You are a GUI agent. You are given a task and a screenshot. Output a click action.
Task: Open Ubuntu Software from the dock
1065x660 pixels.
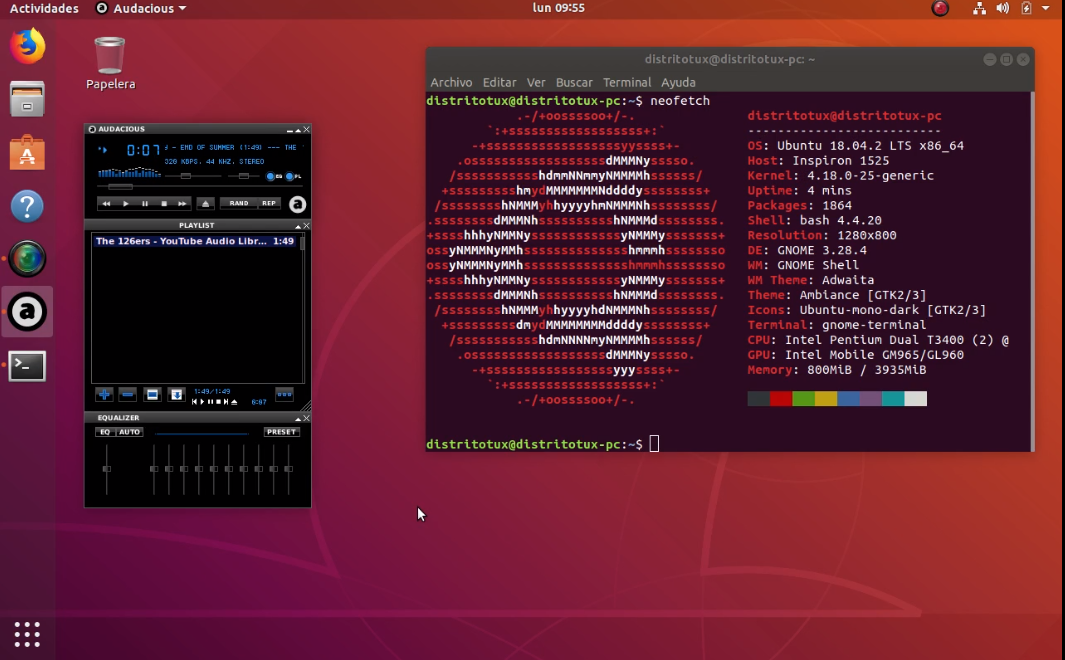point(27,153)
